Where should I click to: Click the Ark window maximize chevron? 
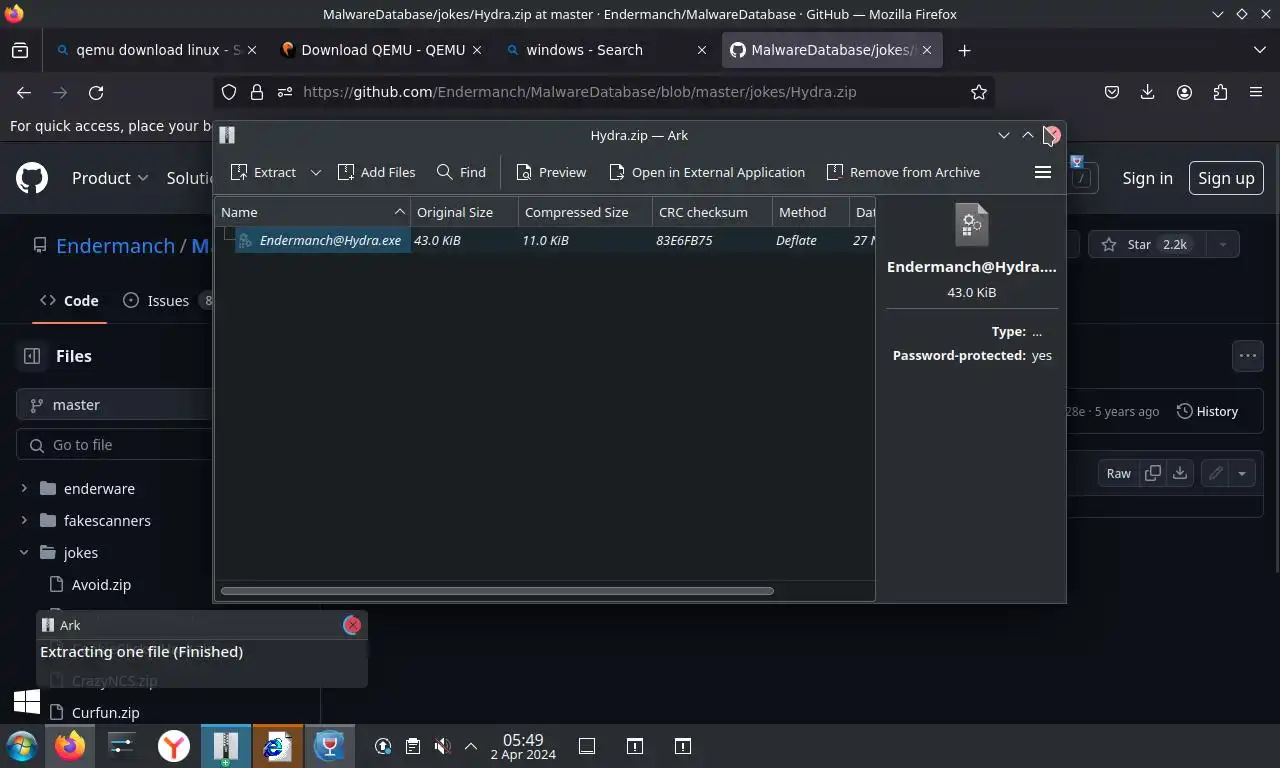point(1027,135)
